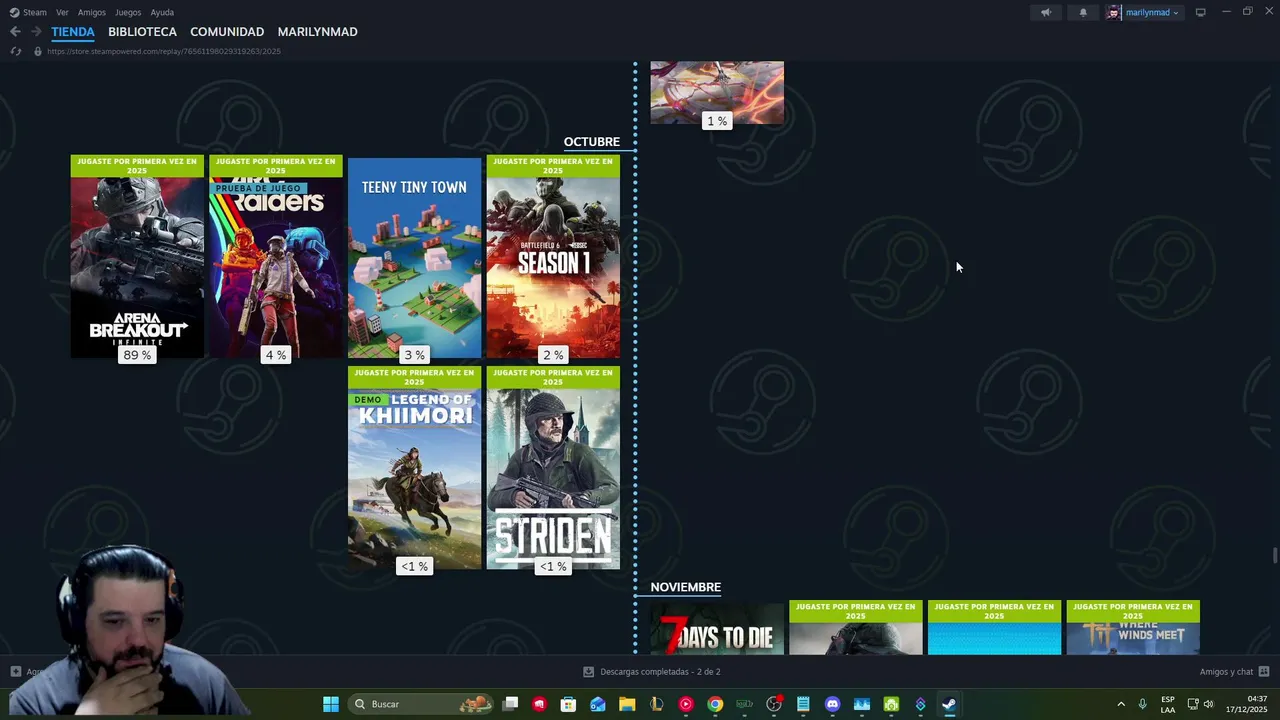Click the microphone tray icon

click(x=1143, y=704)
